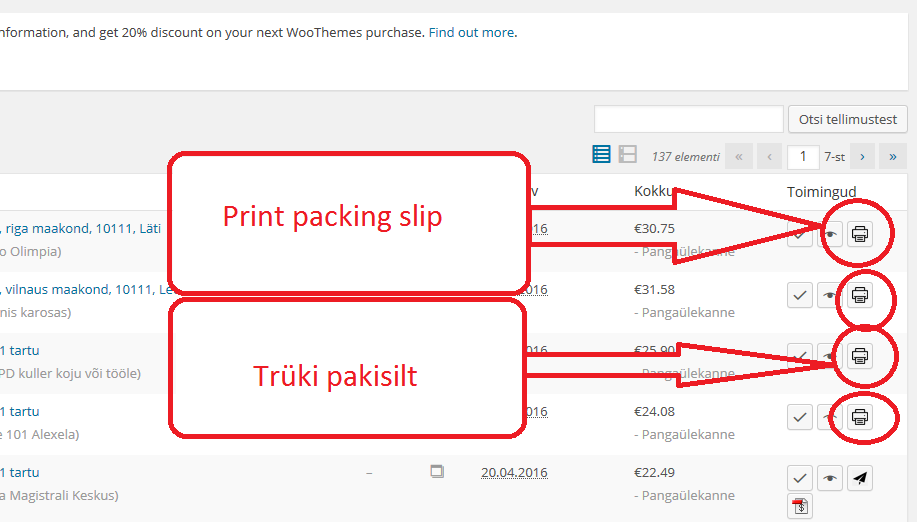Screen dimensions: 917x522
Task: View the €22.49 order via the eye icon
Action: pyautogui.click(x=829, y=478)
